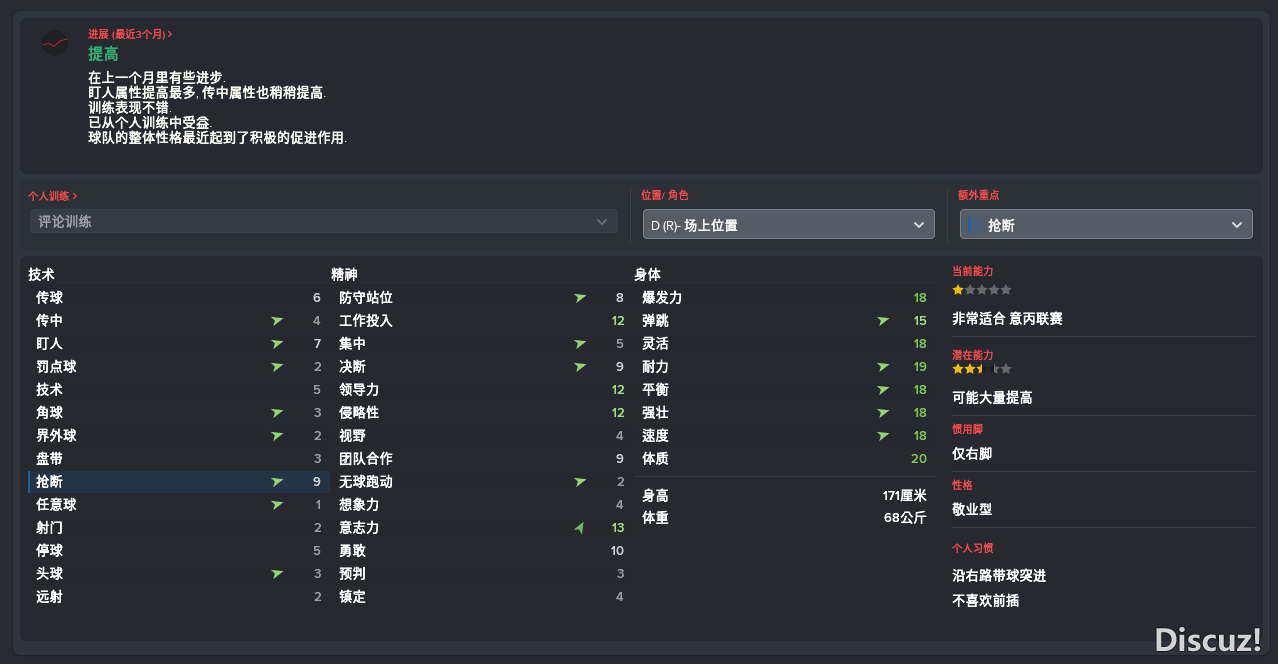The width and height of the screenshot is (1278, 664).
Task: Click the improvement arrow beside 防守站位
Action: pyautogui.click(x=580, y=298)
